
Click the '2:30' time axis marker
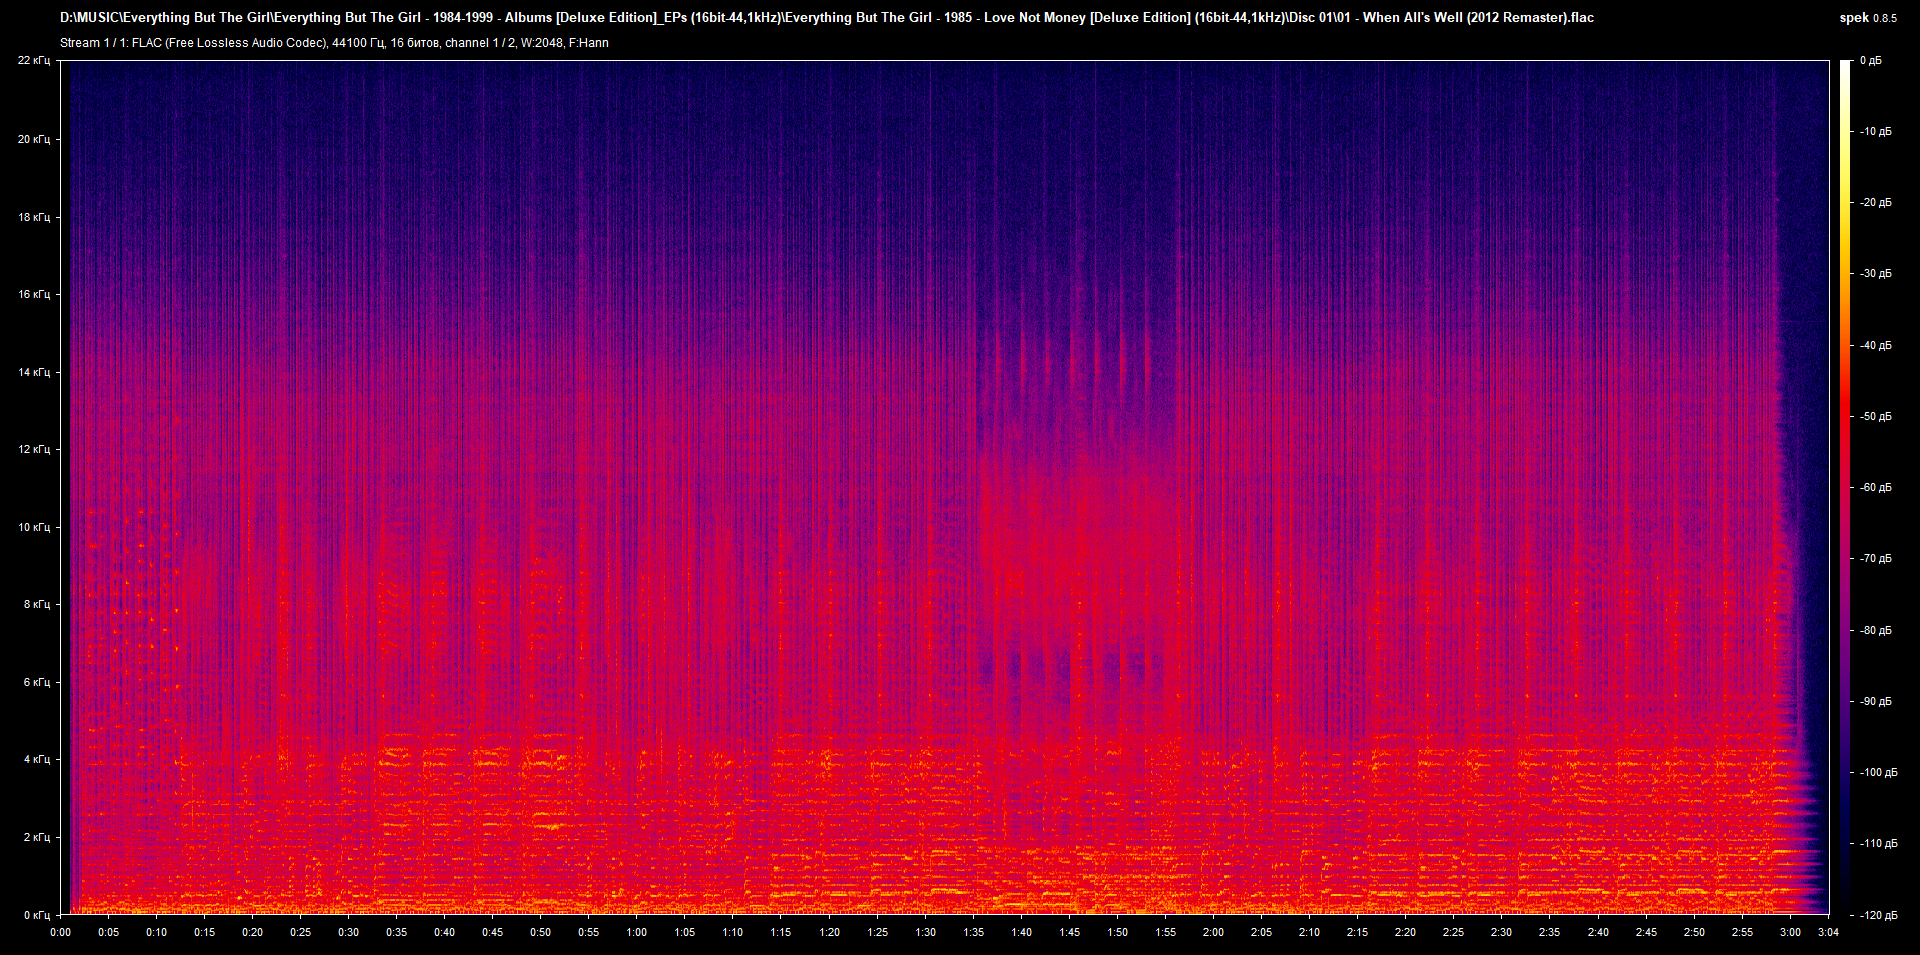click(x=1501, y=932)
